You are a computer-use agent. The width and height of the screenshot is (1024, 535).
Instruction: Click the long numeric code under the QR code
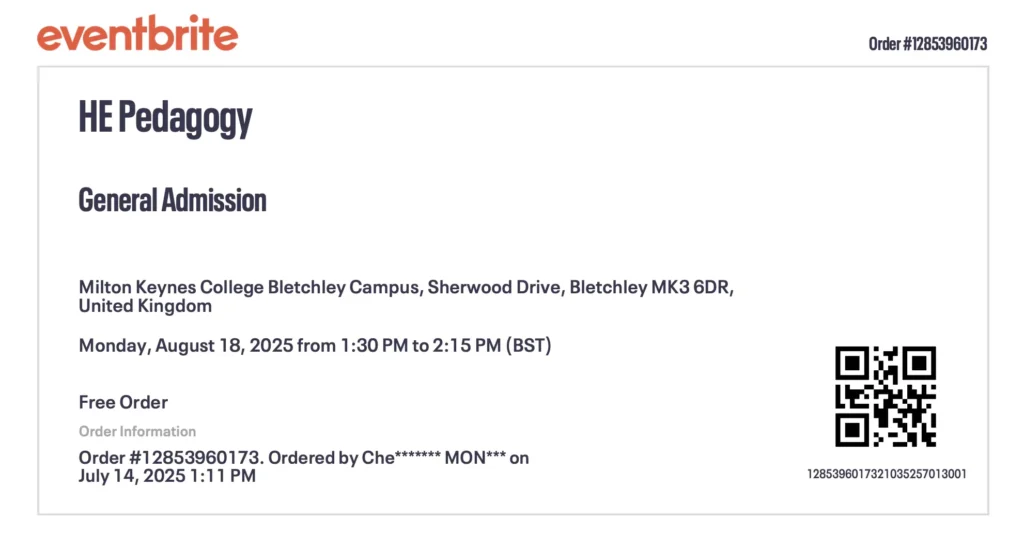pos(886,474)
